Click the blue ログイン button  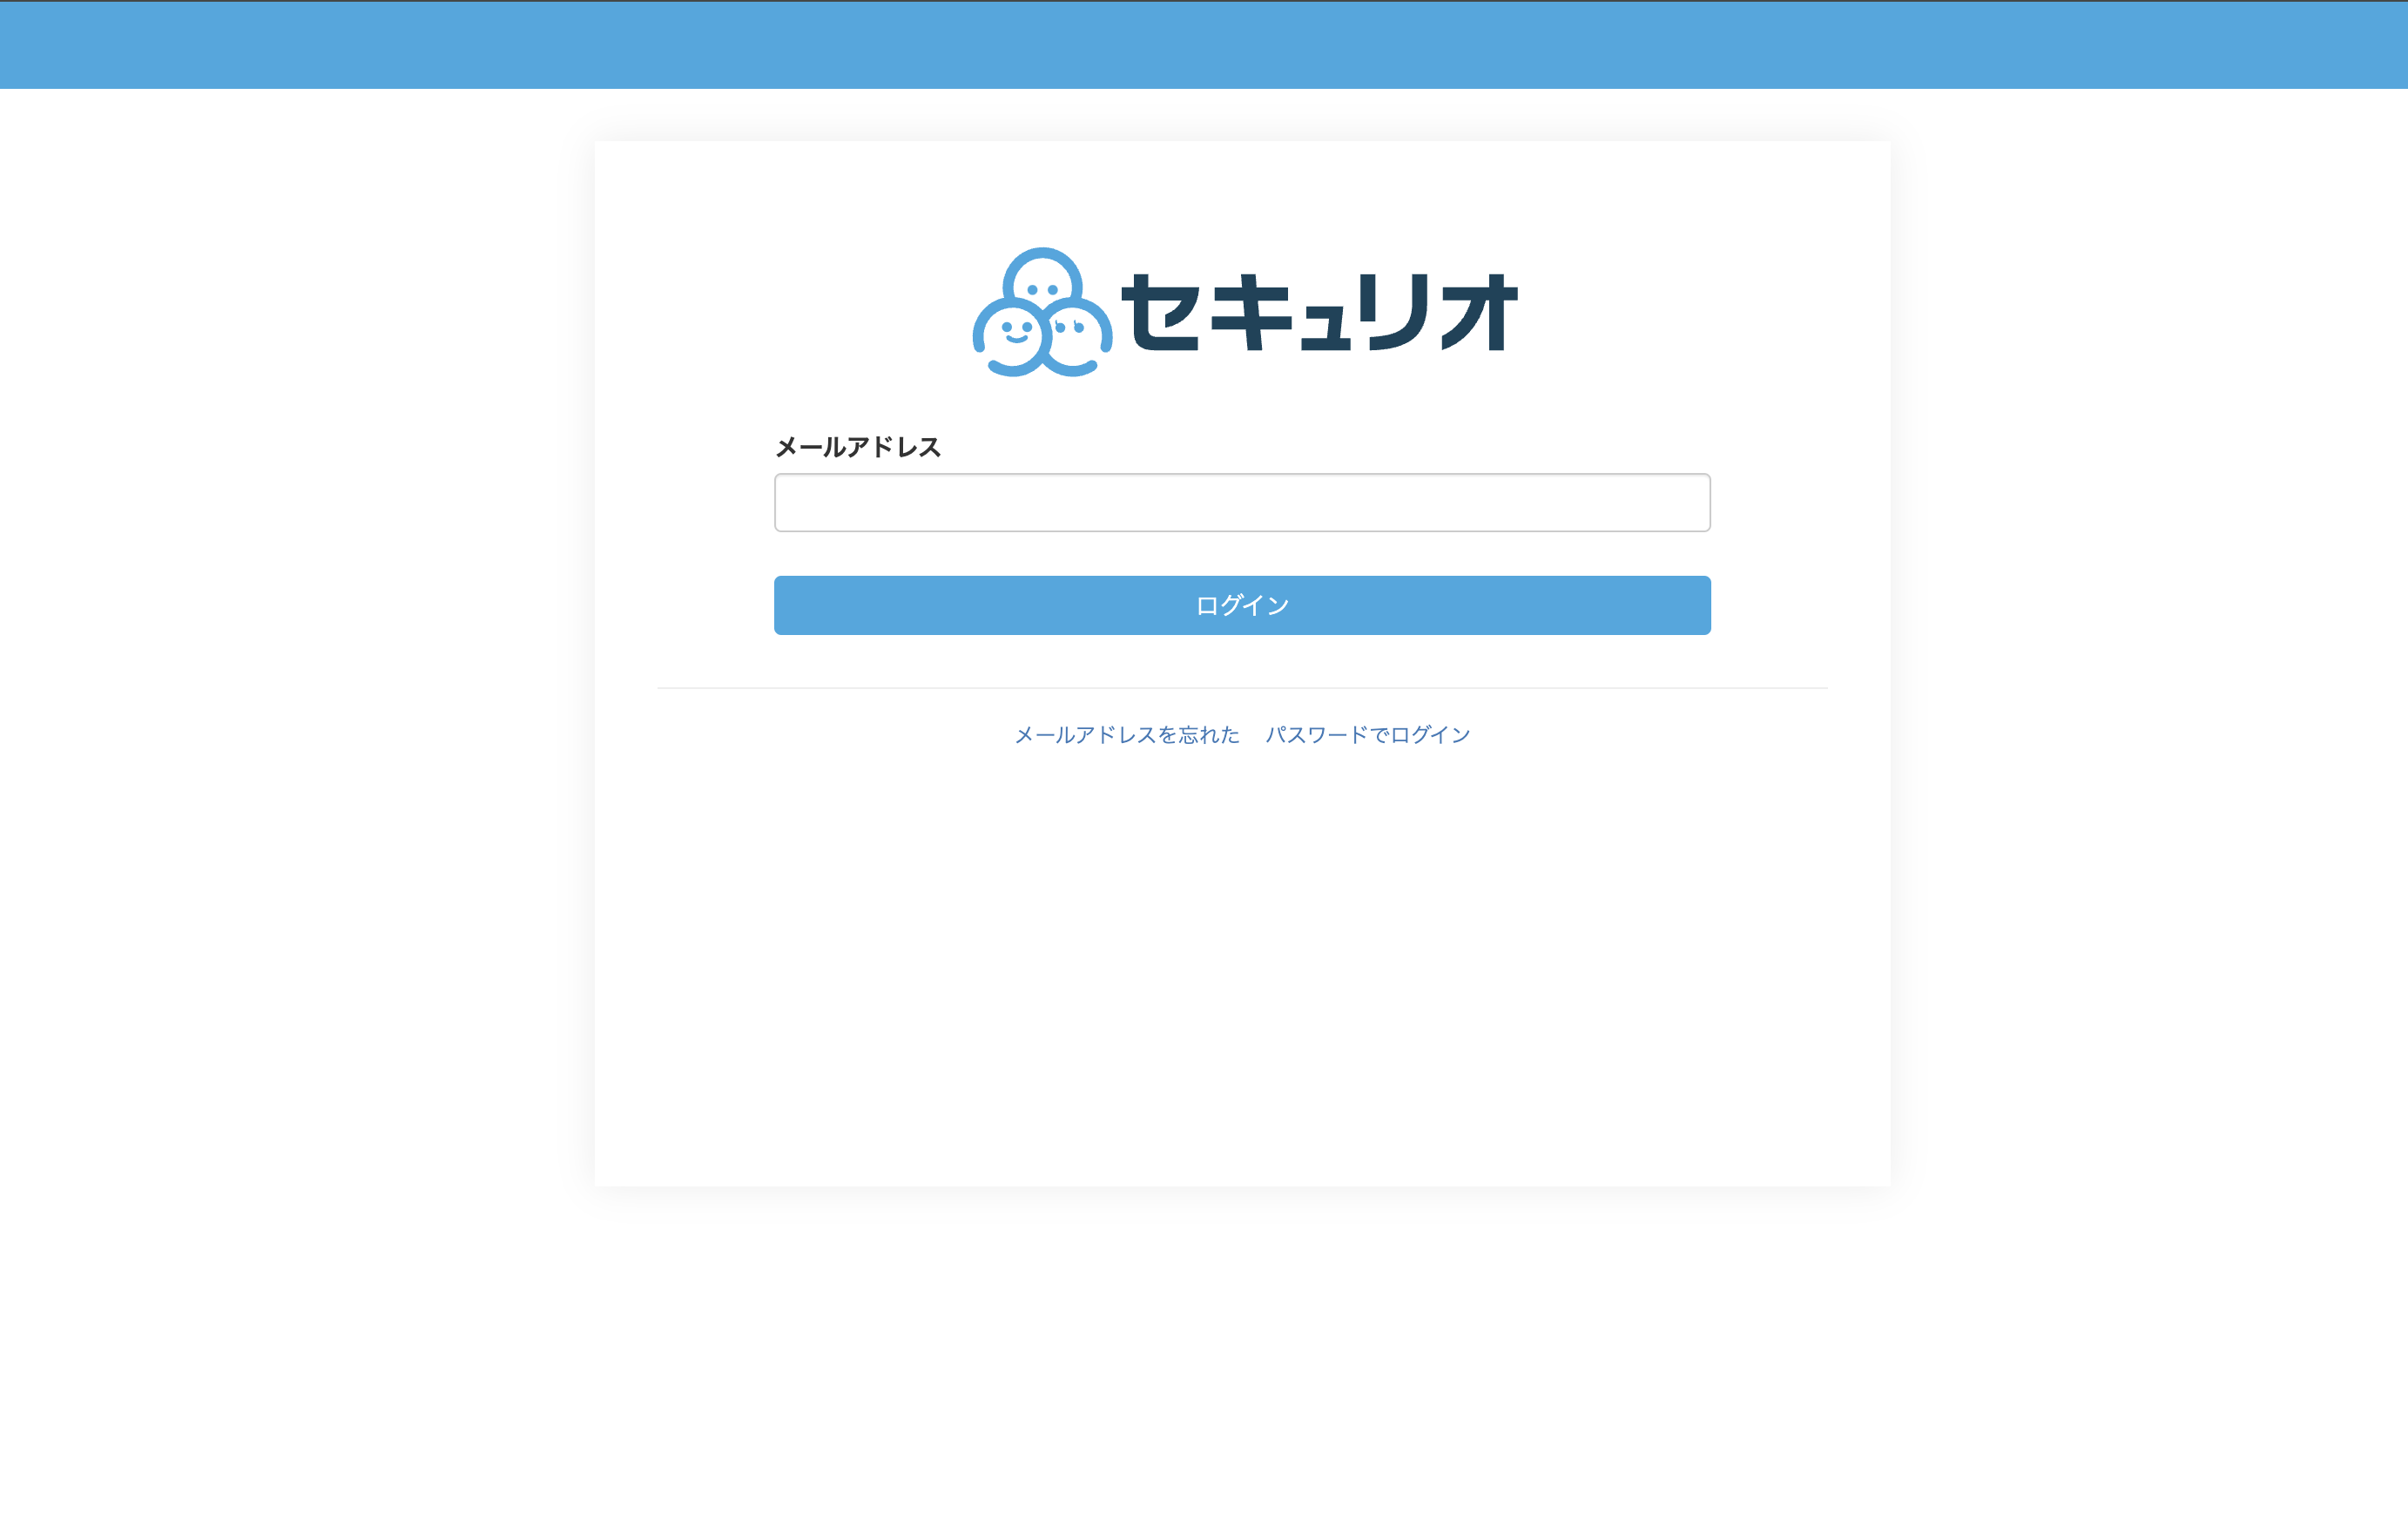coord(1242,605)
